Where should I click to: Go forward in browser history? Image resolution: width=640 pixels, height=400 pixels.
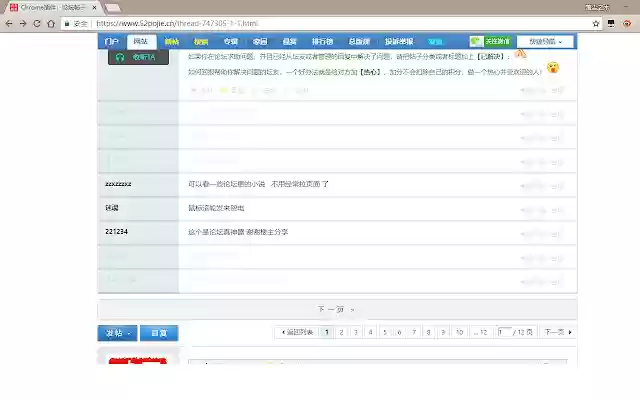coord(23,24)
